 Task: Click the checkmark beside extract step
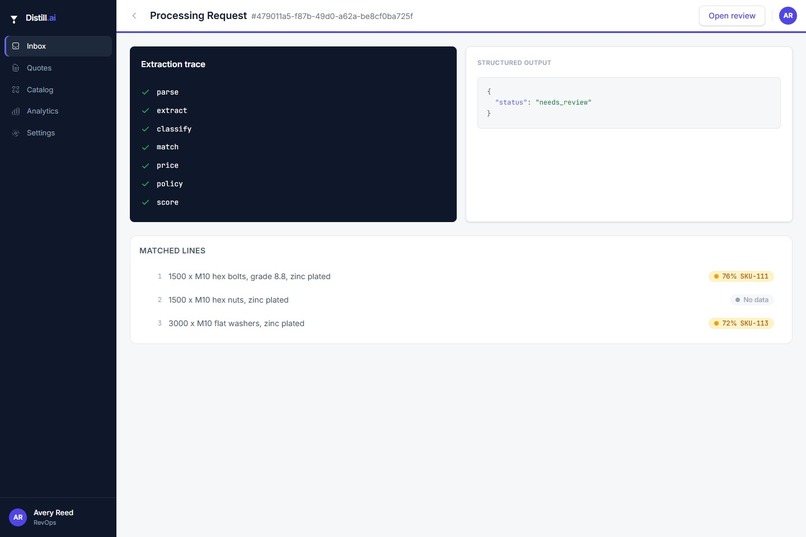point(145,110)
